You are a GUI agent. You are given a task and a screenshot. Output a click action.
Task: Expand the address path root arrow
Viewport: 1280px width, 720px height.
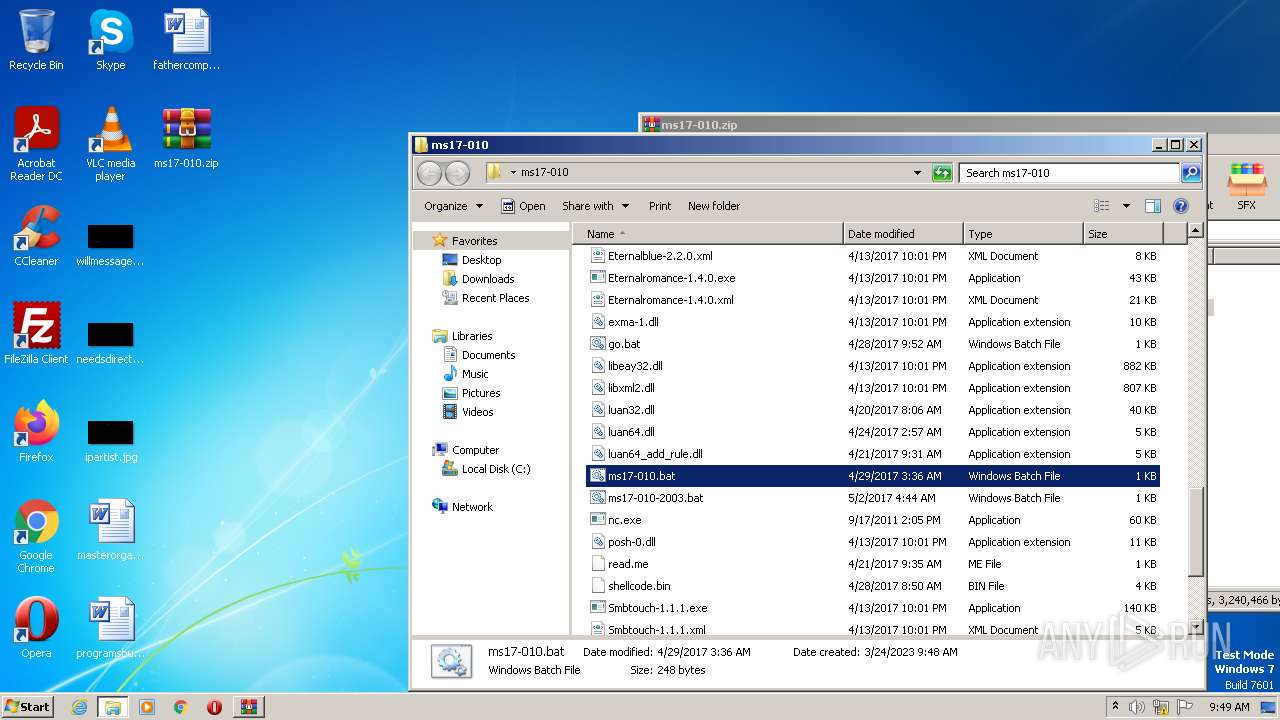513,173
